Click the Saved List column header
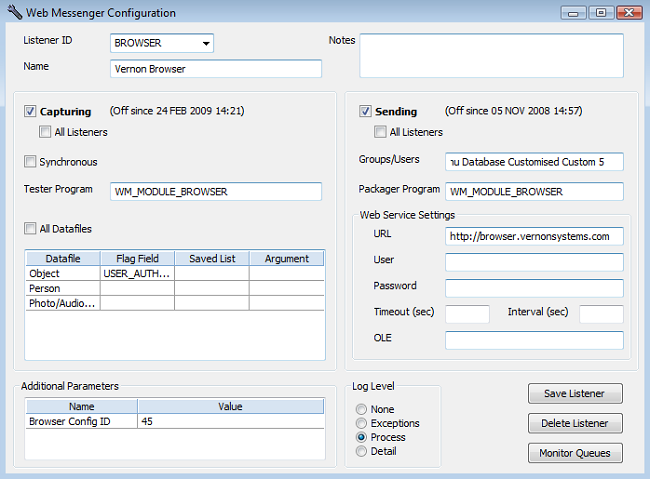650x479 pixels. (212, 258)
